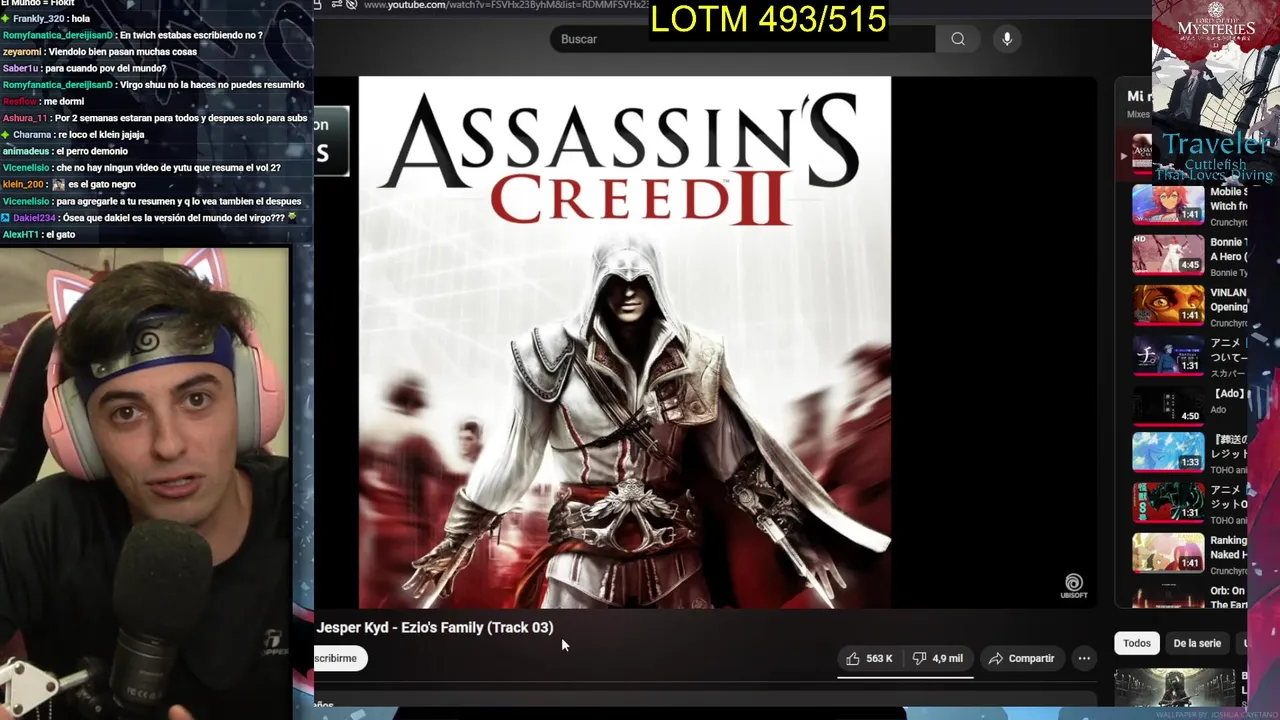Screen dimensions: 1280x720
Task: Click the Ubisoft logo on the video
Action: tap(1074, 587)
